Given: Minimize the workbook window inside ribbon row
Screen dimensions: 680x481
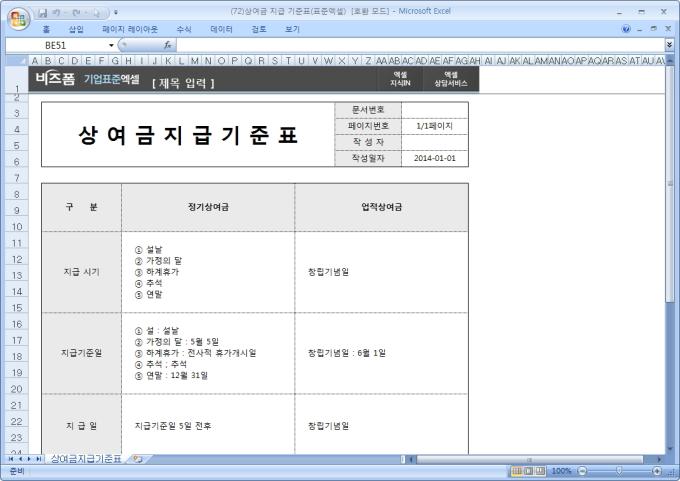Looking at the screenshot, I should click(640, 29).
